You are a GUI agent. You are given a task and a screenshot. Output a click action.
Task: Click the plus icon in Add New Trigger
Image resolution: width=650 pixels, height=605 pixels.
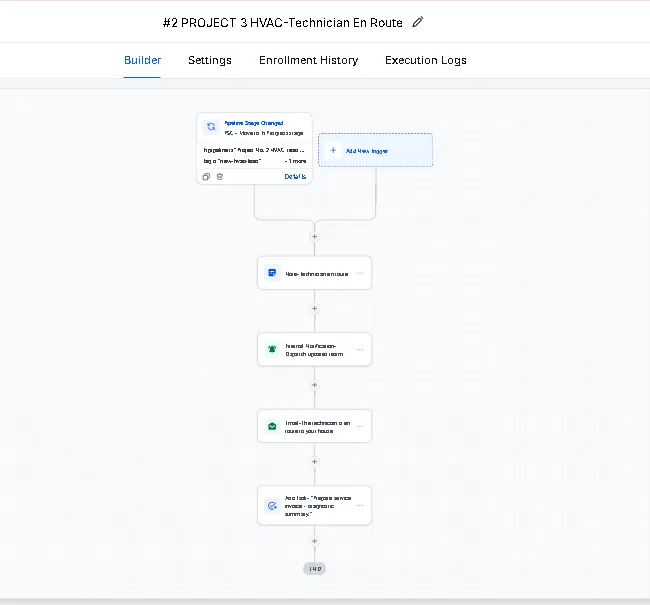point(333,150)
